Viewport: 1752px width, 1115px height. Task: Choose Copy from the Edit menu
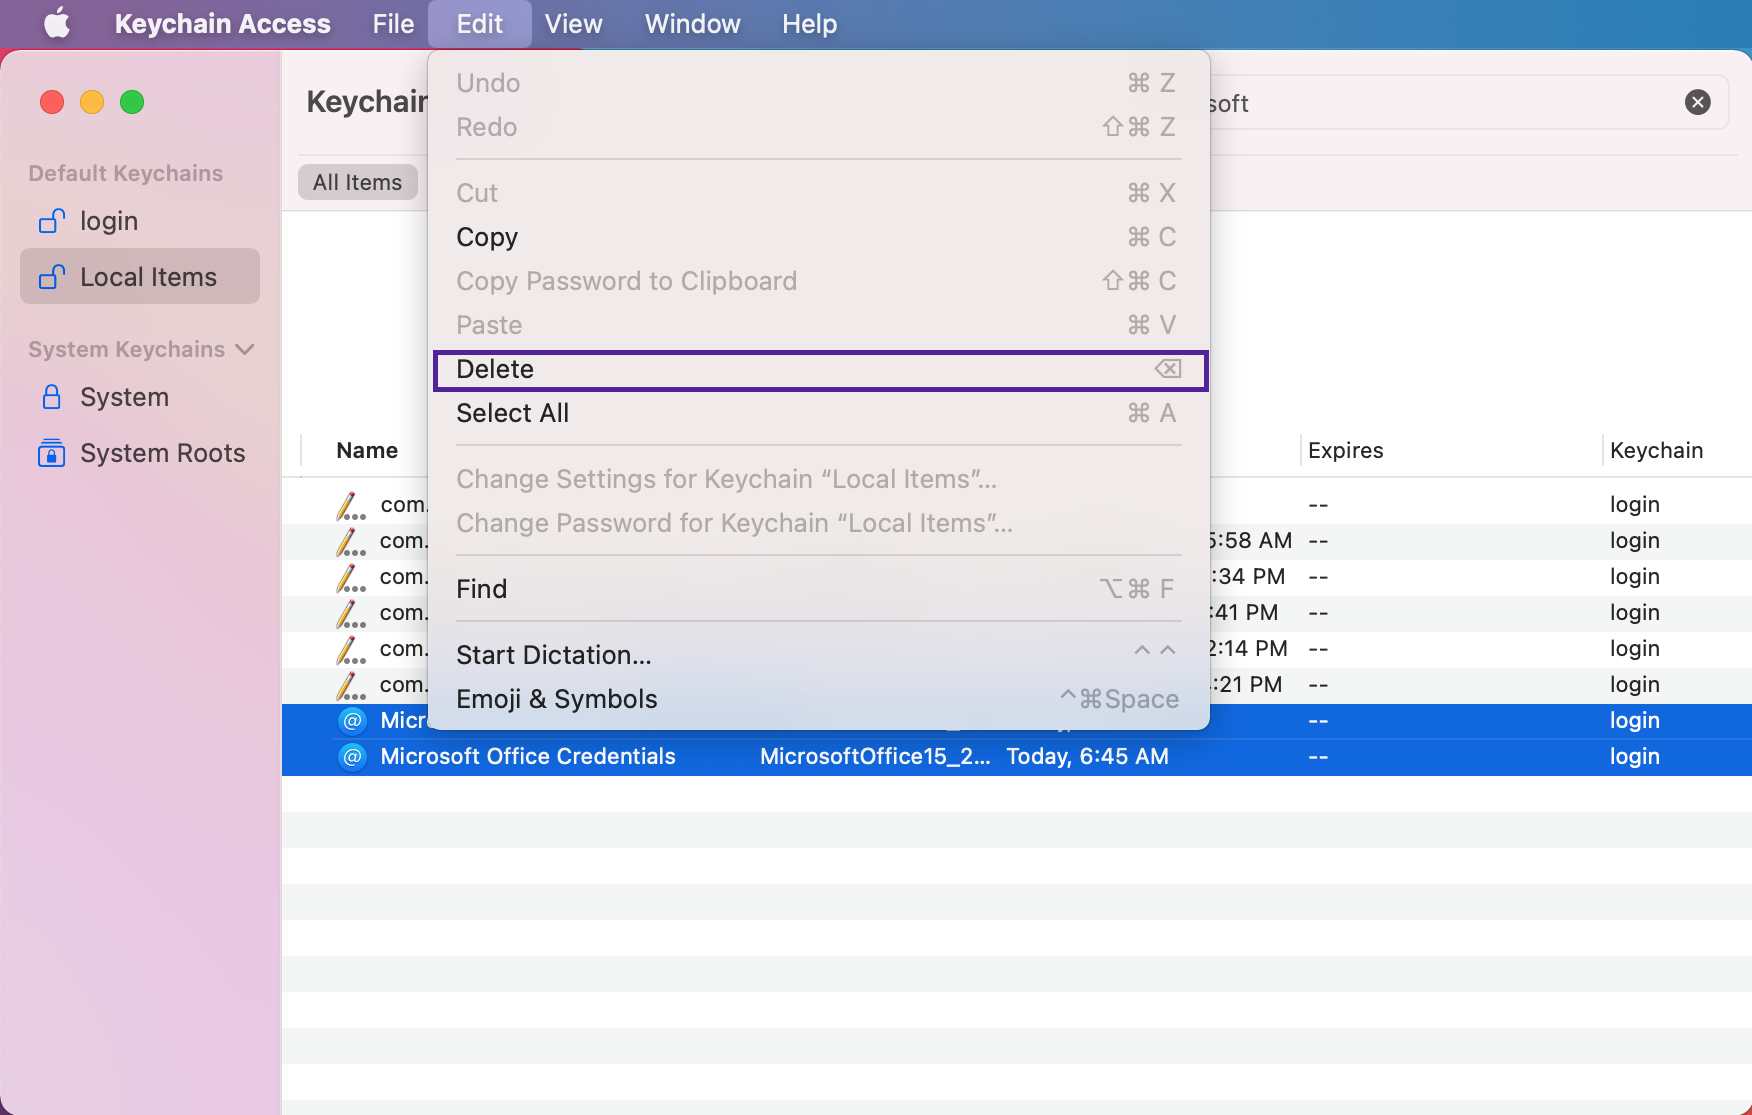[x=820, y=237]
